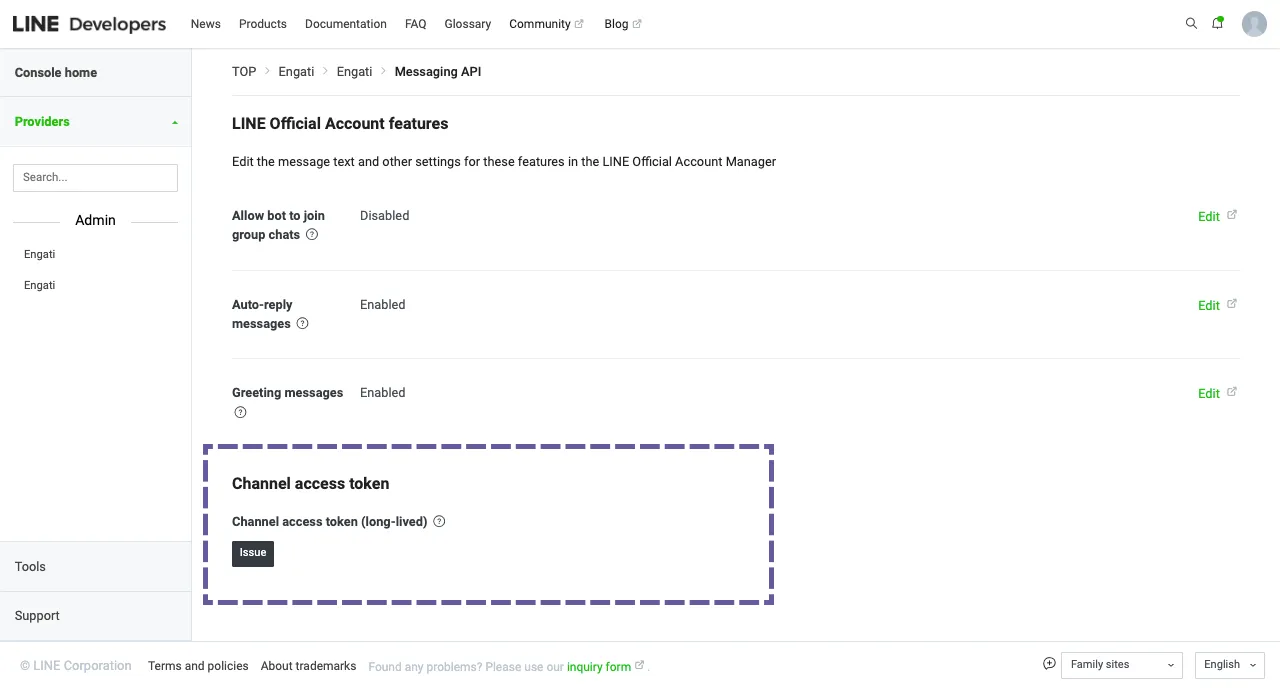This screenshot has width=1280, height=689.
Task: Open the Family sites dropdown
Action: 1122,665
